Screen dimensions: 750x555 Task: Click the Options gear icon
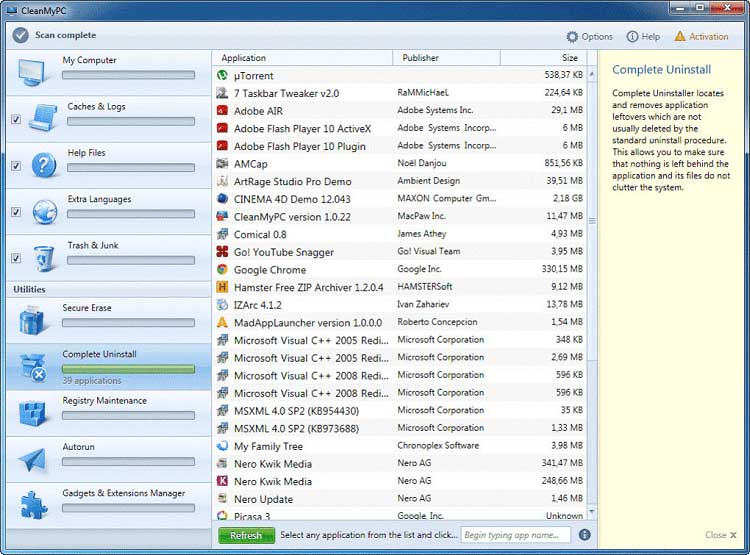572,36
